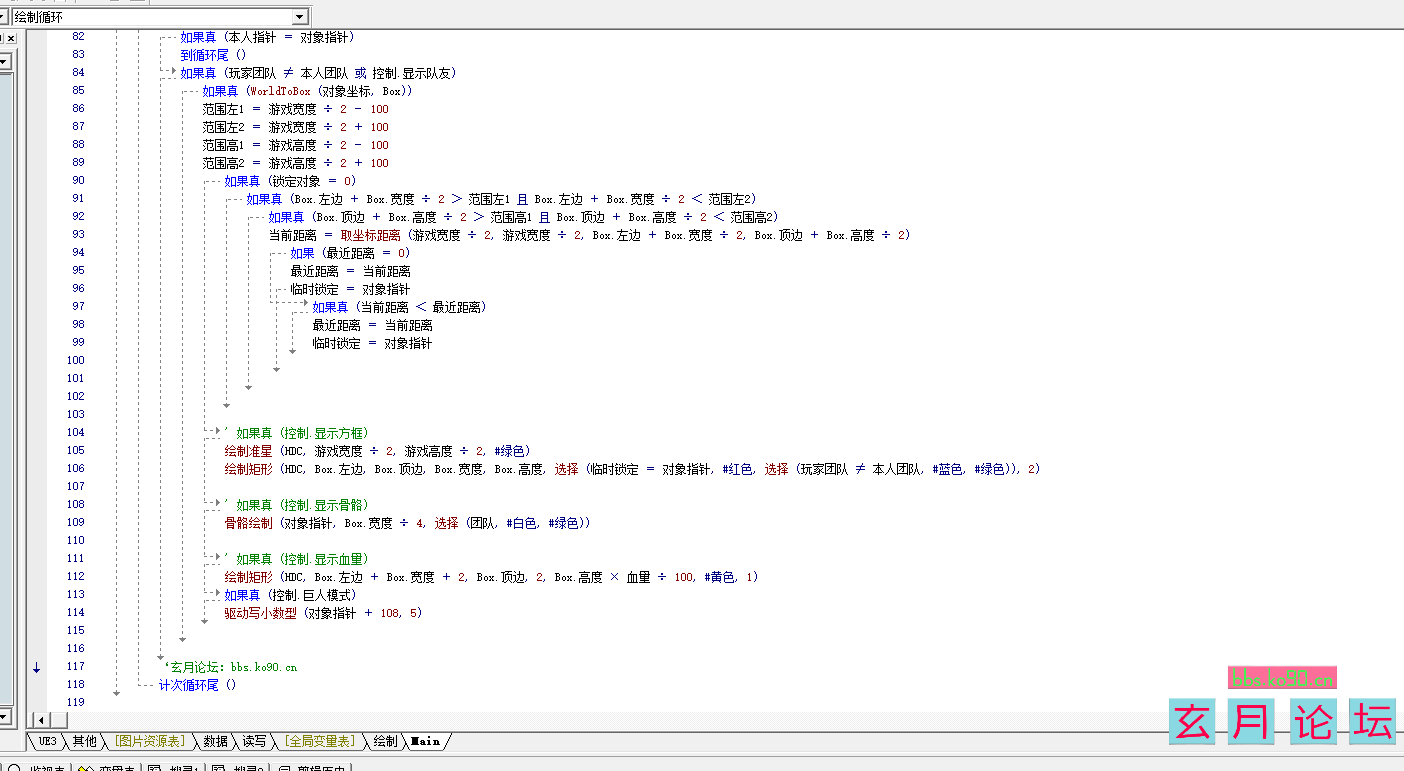The width and height of the screenshot is (1404, 771).
Task: Click line number 82 in gutter
Action: click(79, 37)
